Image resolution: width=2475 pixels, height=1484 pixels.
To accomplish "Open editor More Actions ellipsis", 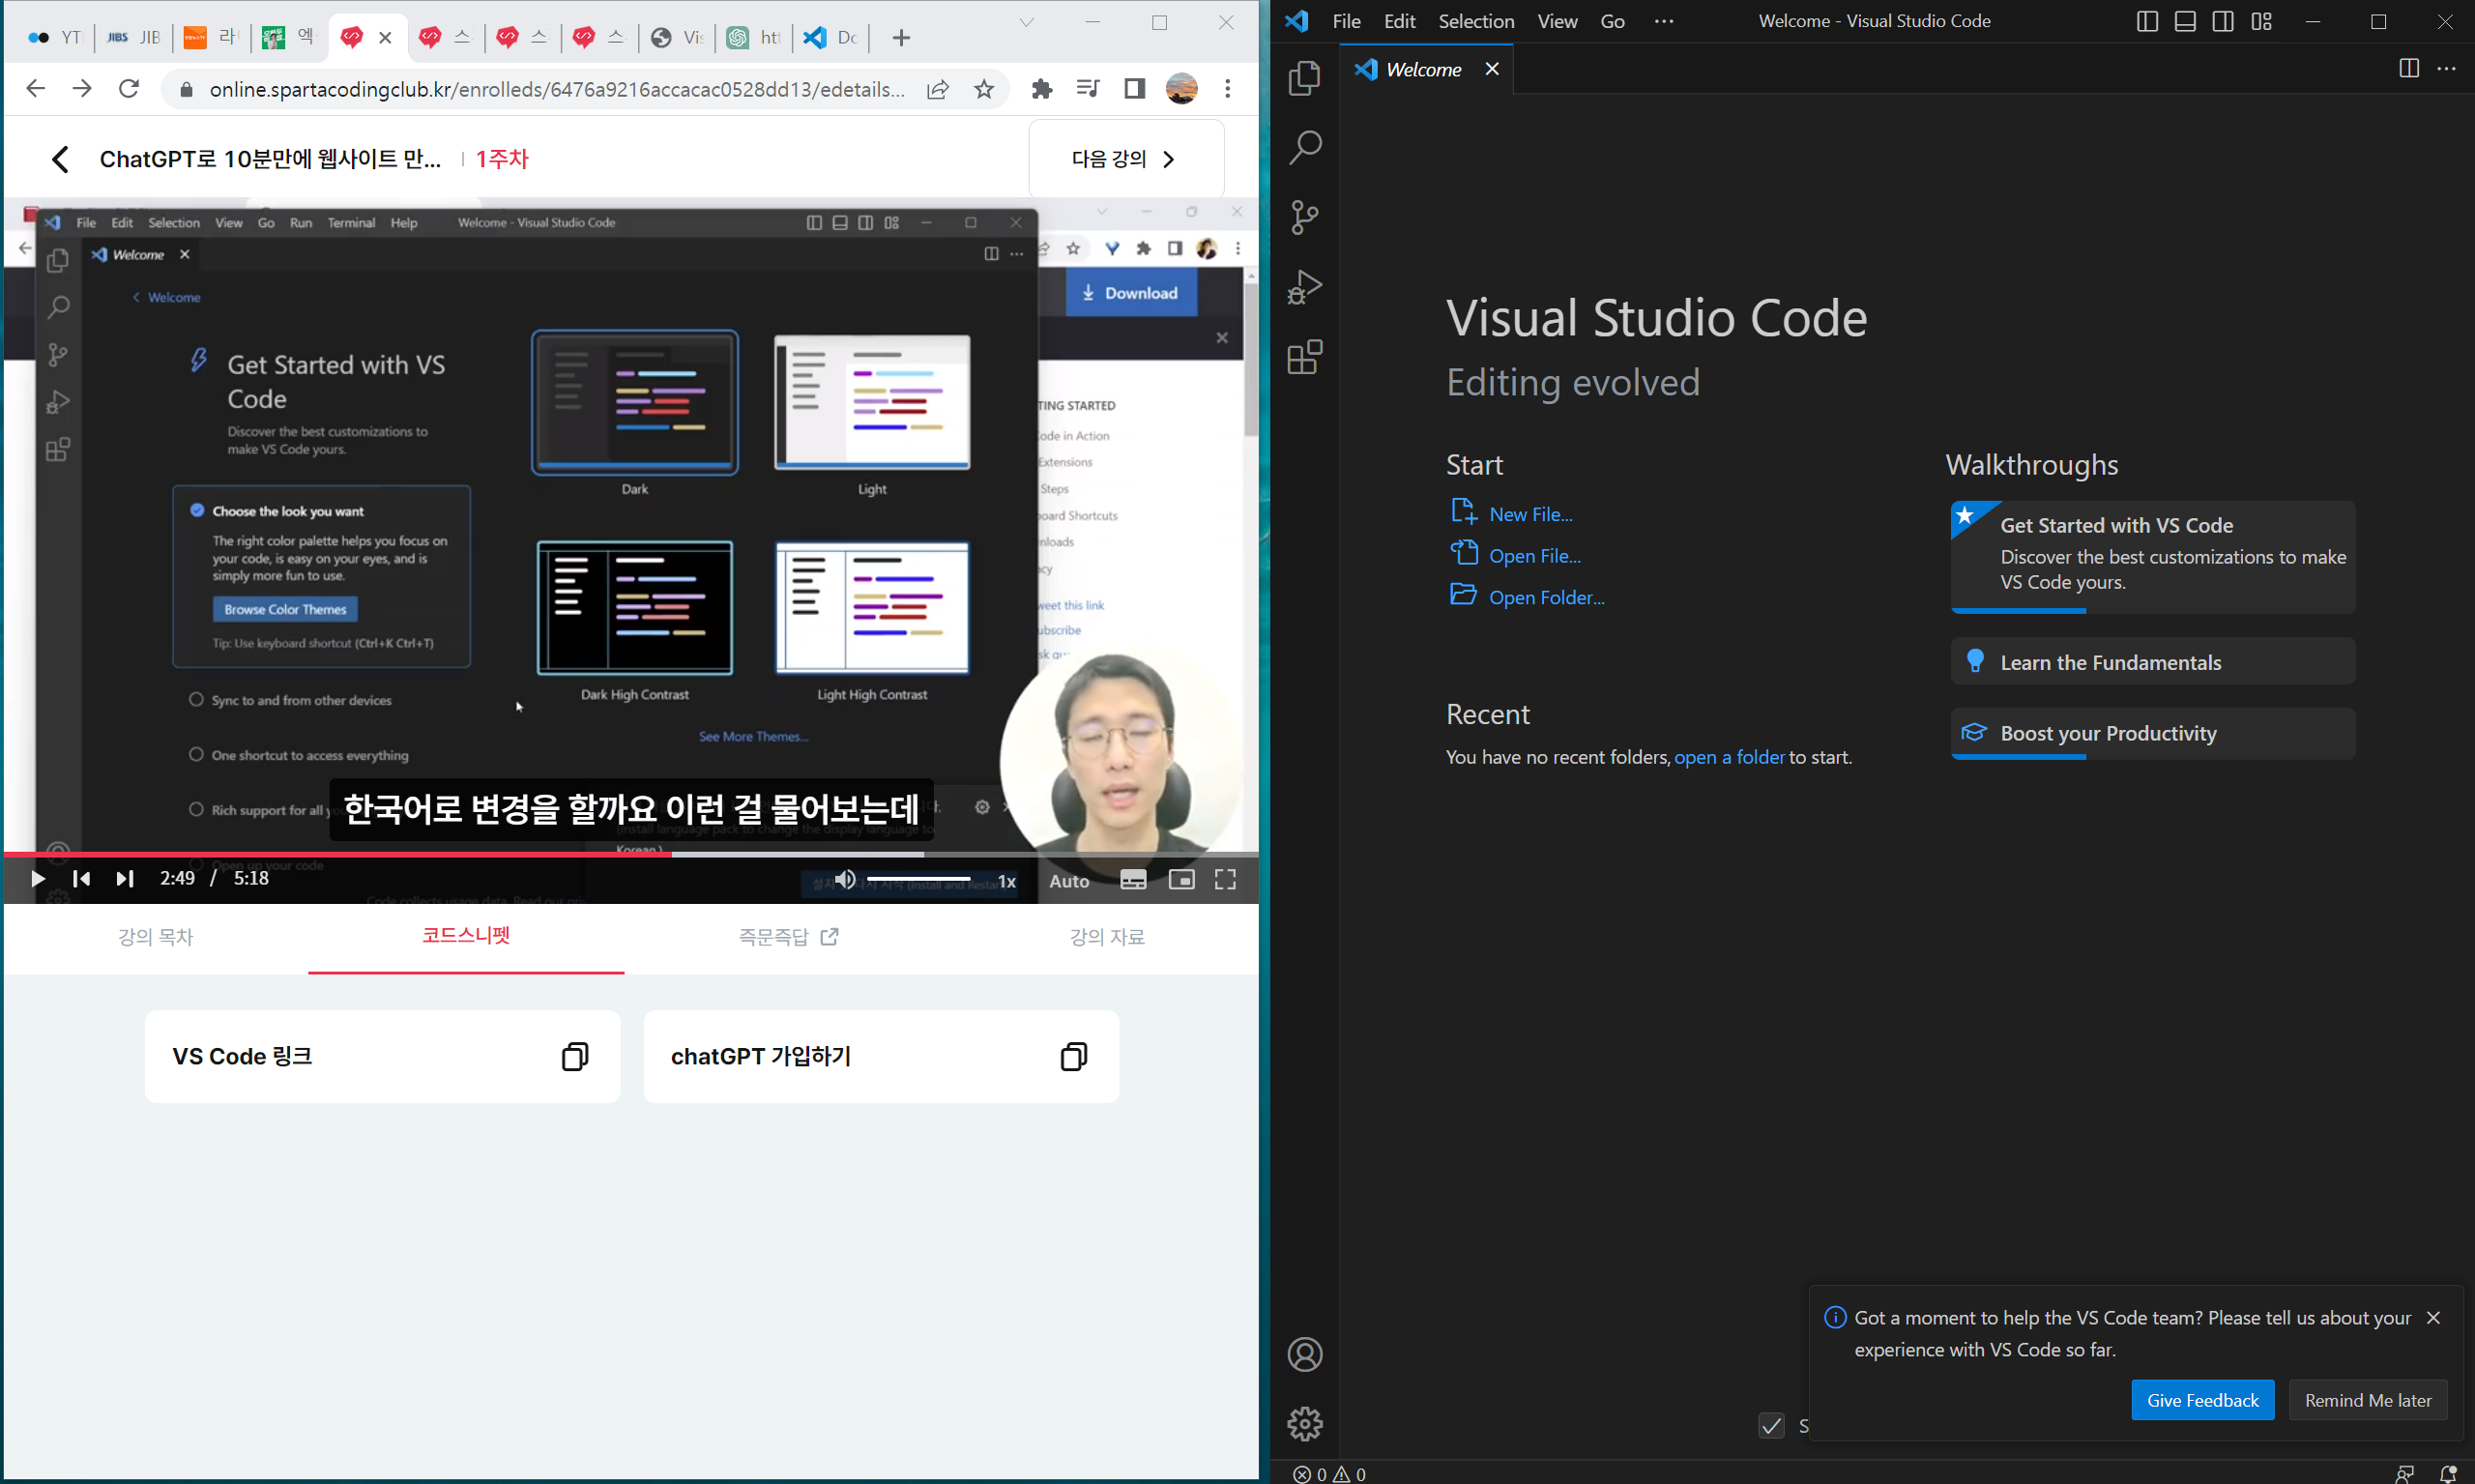I will point(2446,68).
